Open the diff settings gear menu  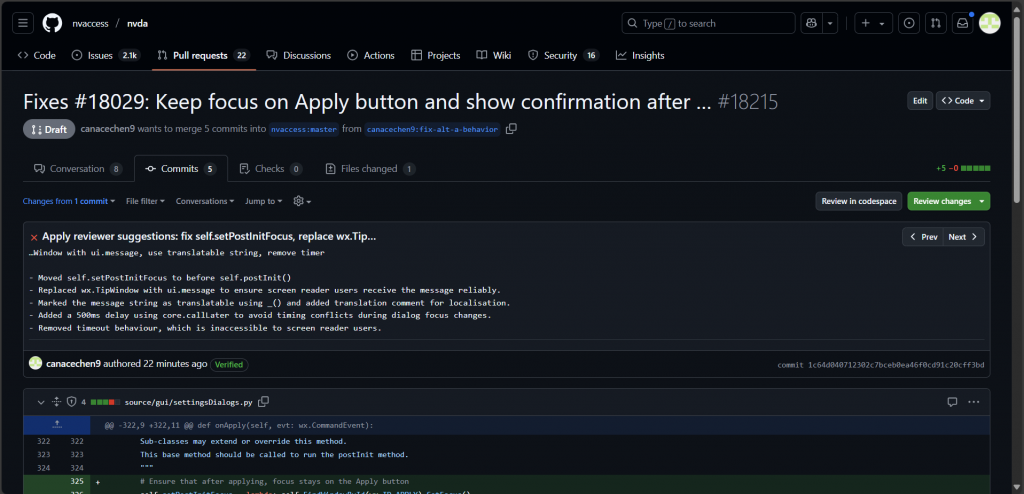[302, 201]
